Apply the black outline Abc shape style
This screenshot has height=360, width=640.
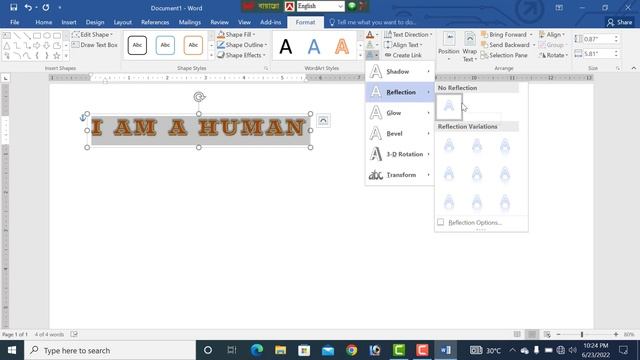point(137,45)
